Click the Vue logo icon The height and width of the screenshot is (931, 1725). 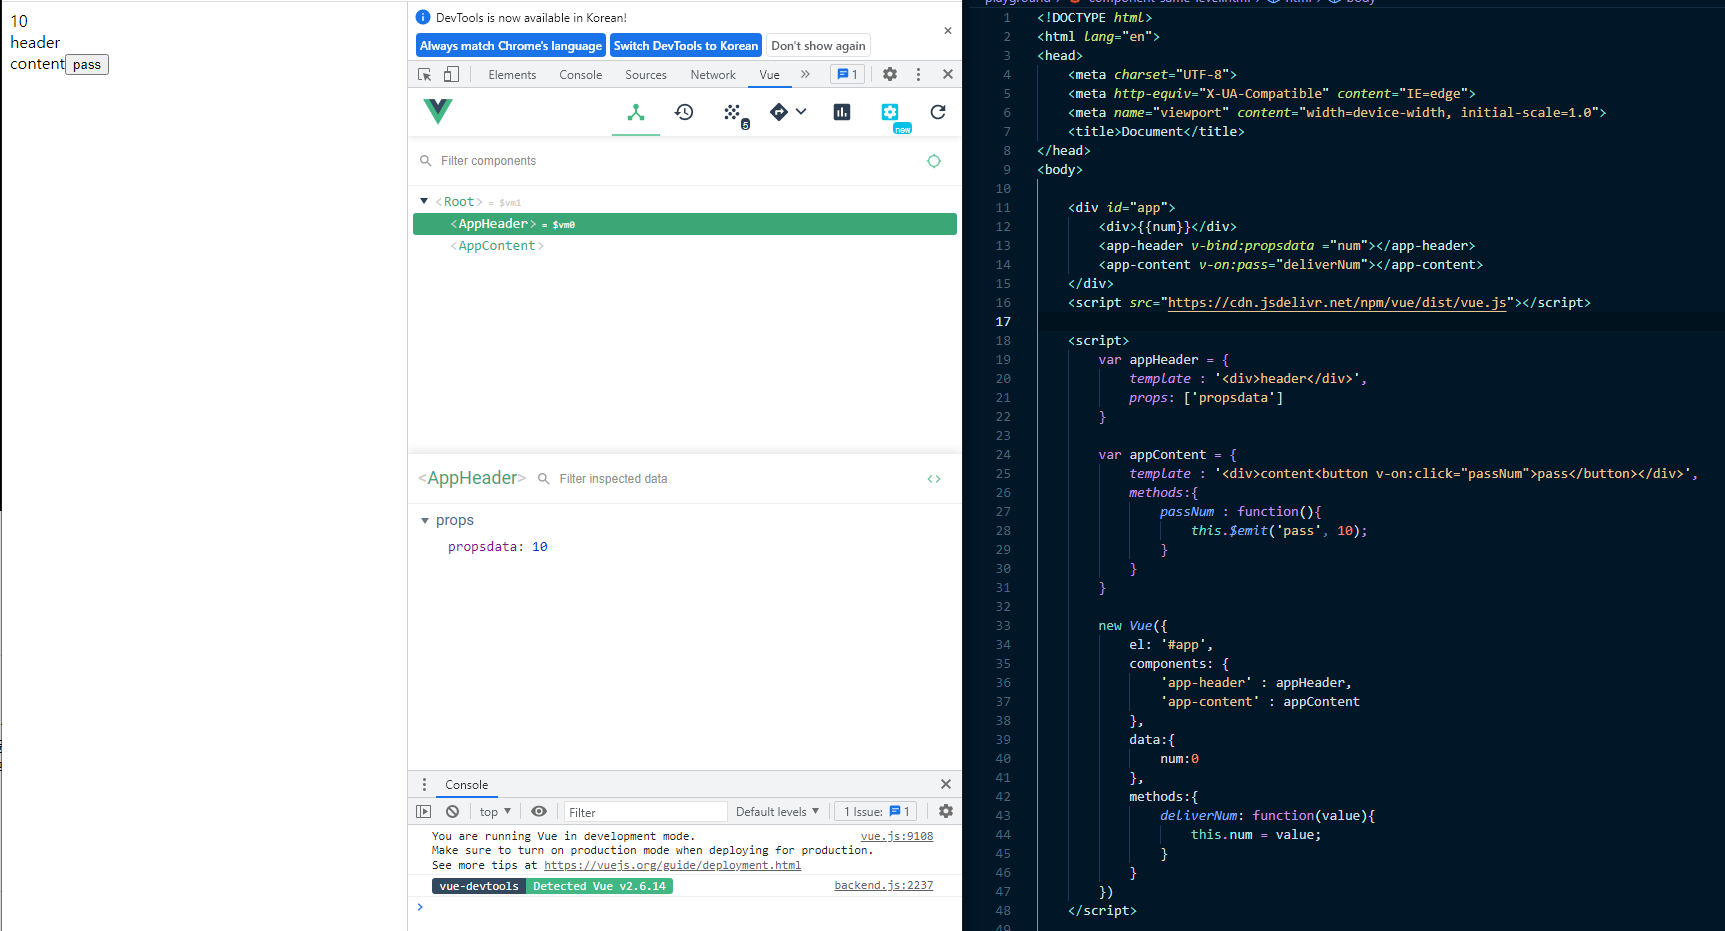pyautogui.click(x=438, y=111)
